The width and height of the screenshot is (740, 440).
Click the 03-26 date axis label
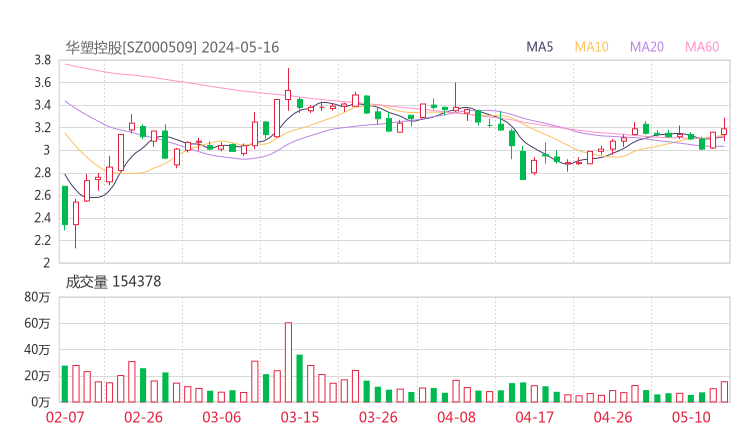(x=378, y=417)
